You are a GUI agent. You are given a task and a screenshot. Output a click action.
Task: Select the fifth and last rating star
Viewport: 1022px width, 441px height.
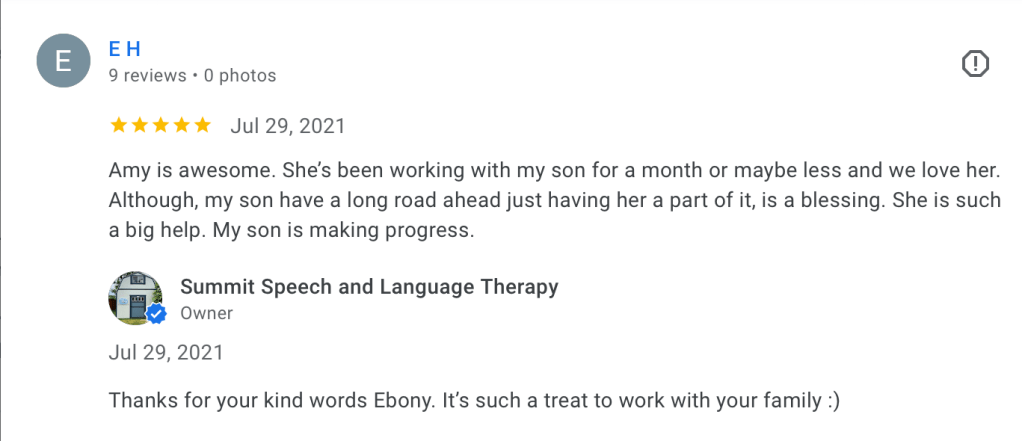click(202, 125)
